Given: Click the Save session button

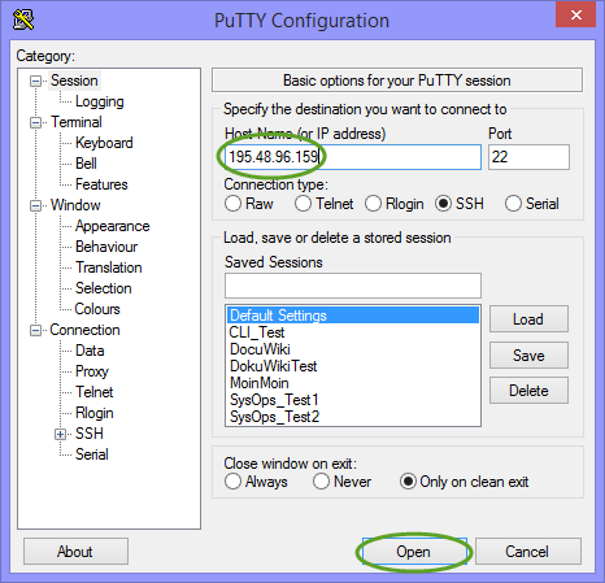Looking at the screenshot, I should [529, 355].
